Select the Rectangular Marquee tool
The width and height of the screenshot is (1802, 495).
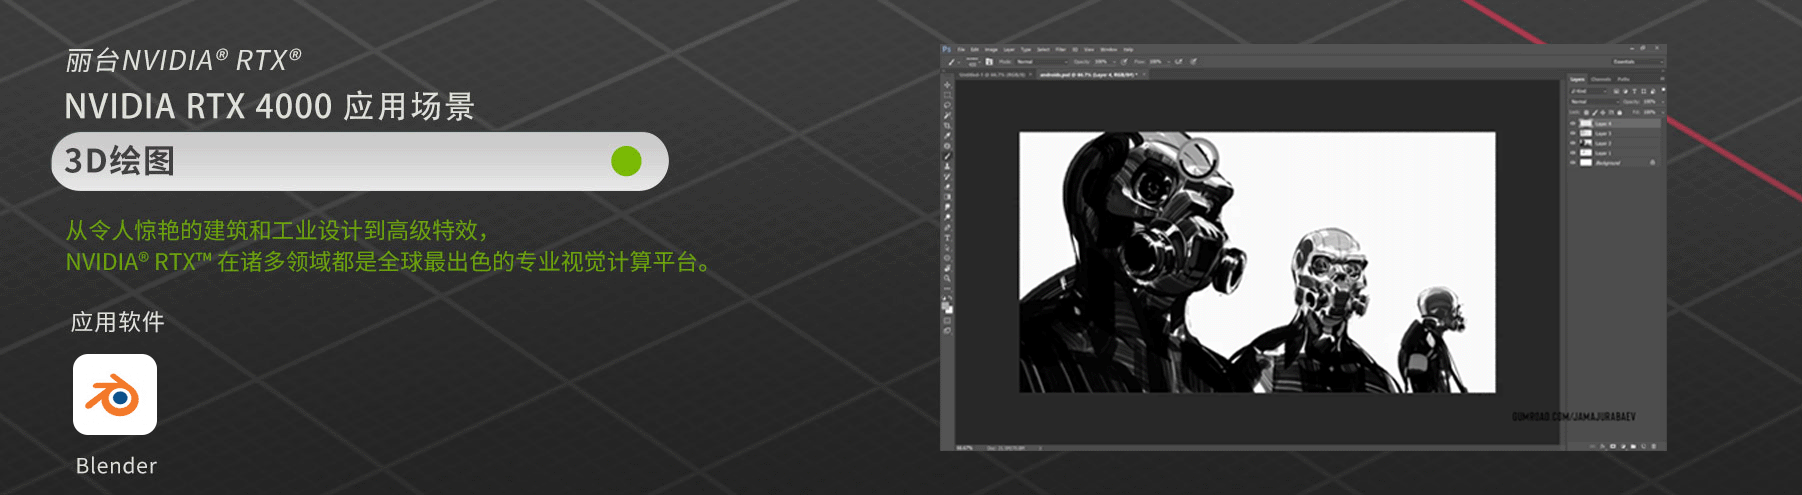(947, 95)
